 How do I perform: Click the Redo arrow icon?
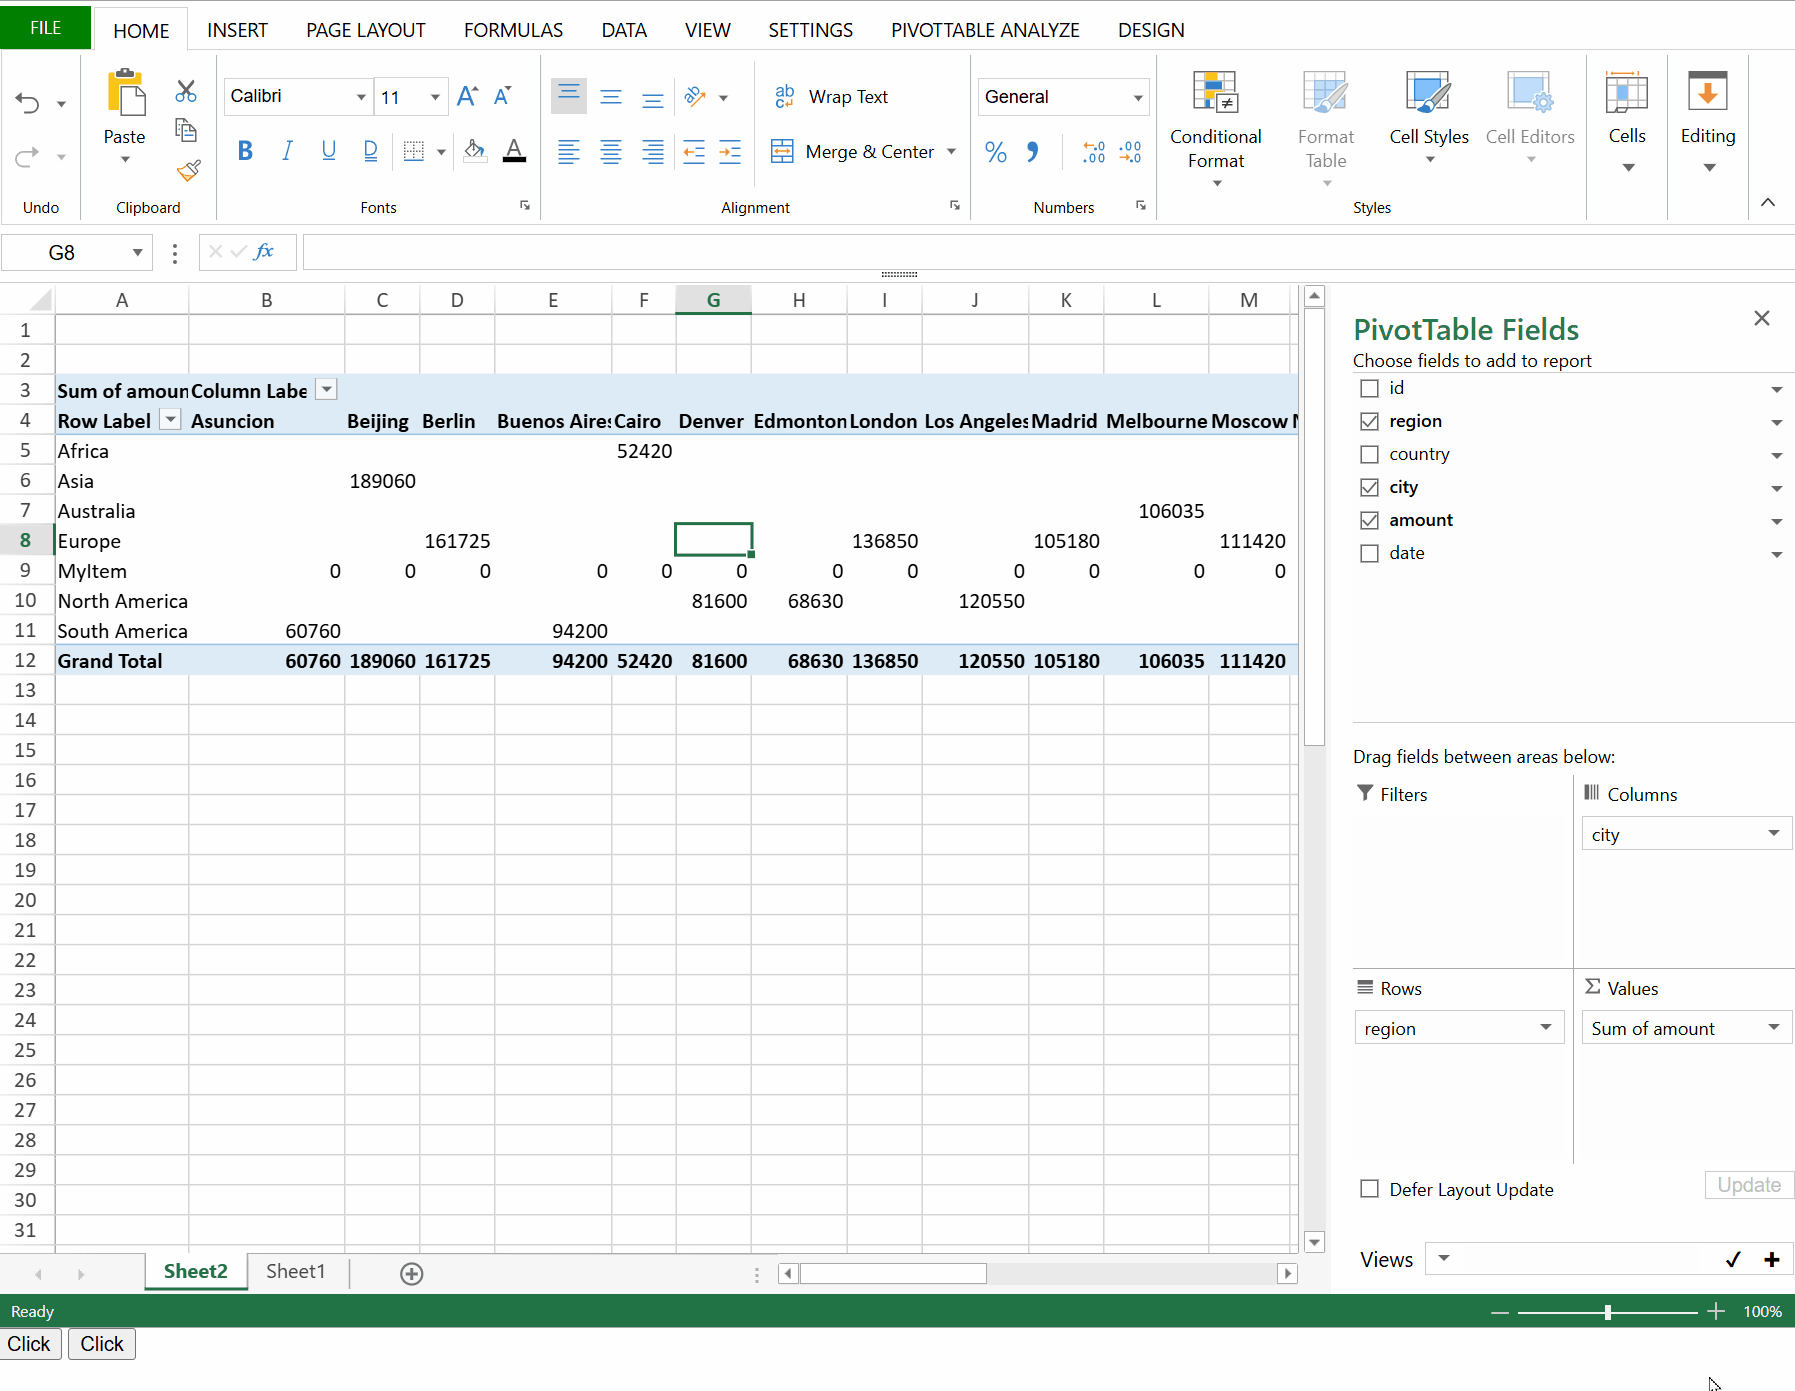[27, 156]
